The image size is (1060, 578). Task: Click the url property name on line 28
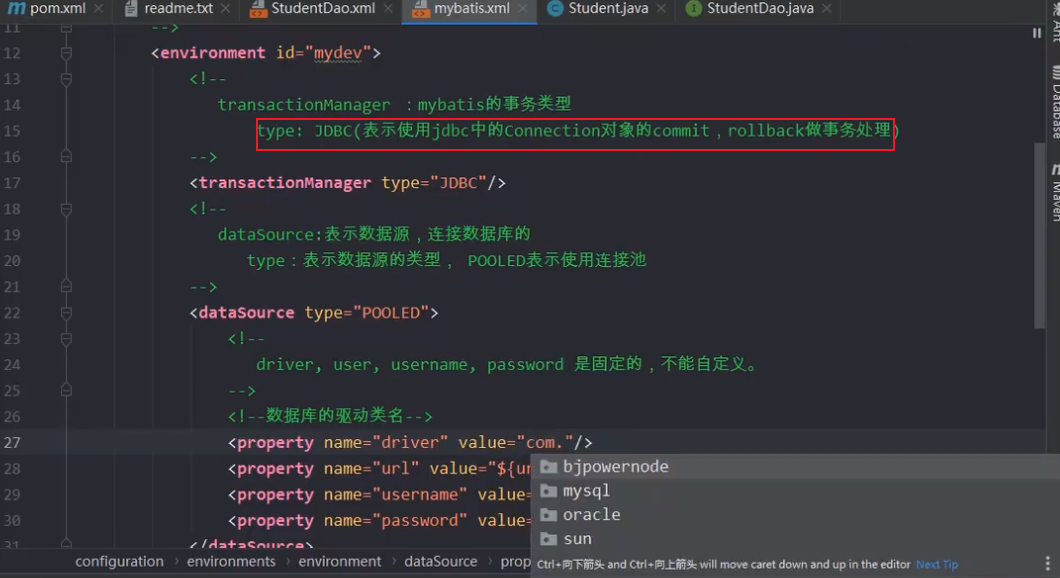(395, 468)
